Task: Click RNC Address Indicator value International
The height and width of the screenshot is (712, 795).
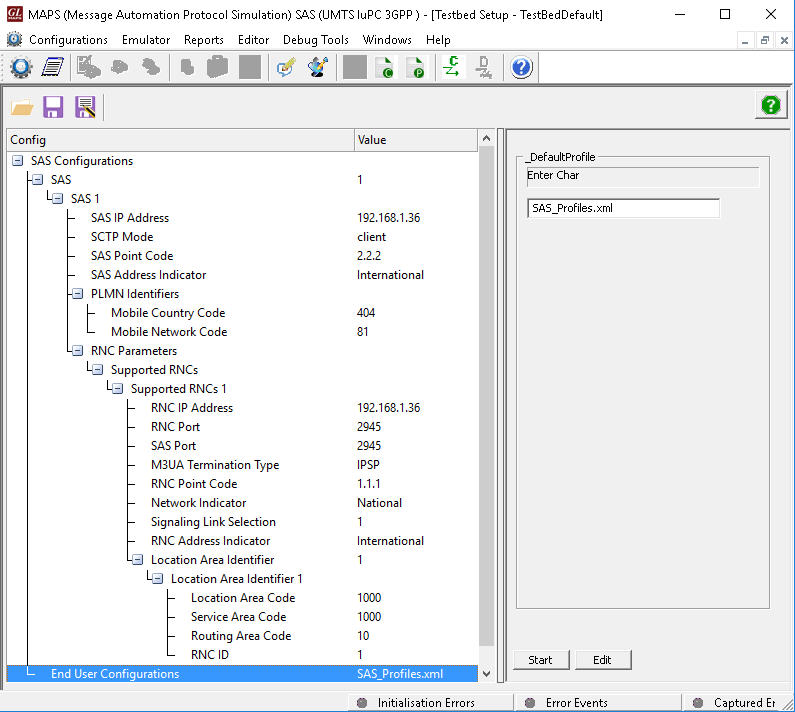Action: tap(390, 541)
